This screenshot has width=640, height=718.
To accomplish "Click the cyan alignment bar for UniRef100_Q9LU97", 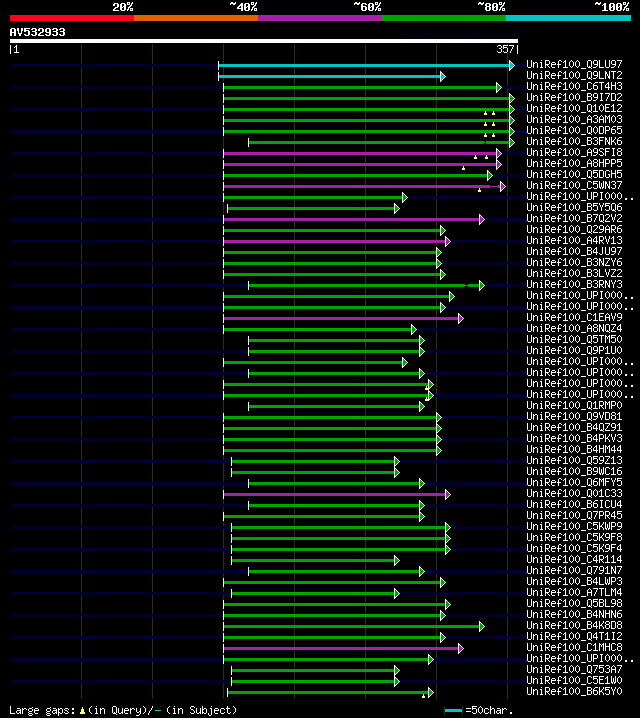I will 366,65.
